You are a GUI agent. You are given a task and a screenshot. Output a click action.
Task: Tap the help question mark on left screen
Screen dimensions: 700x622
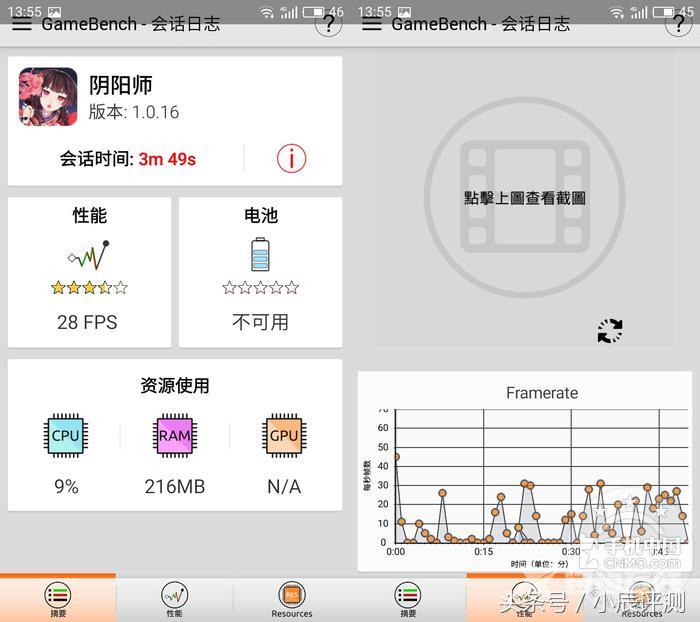click(329, 24)
